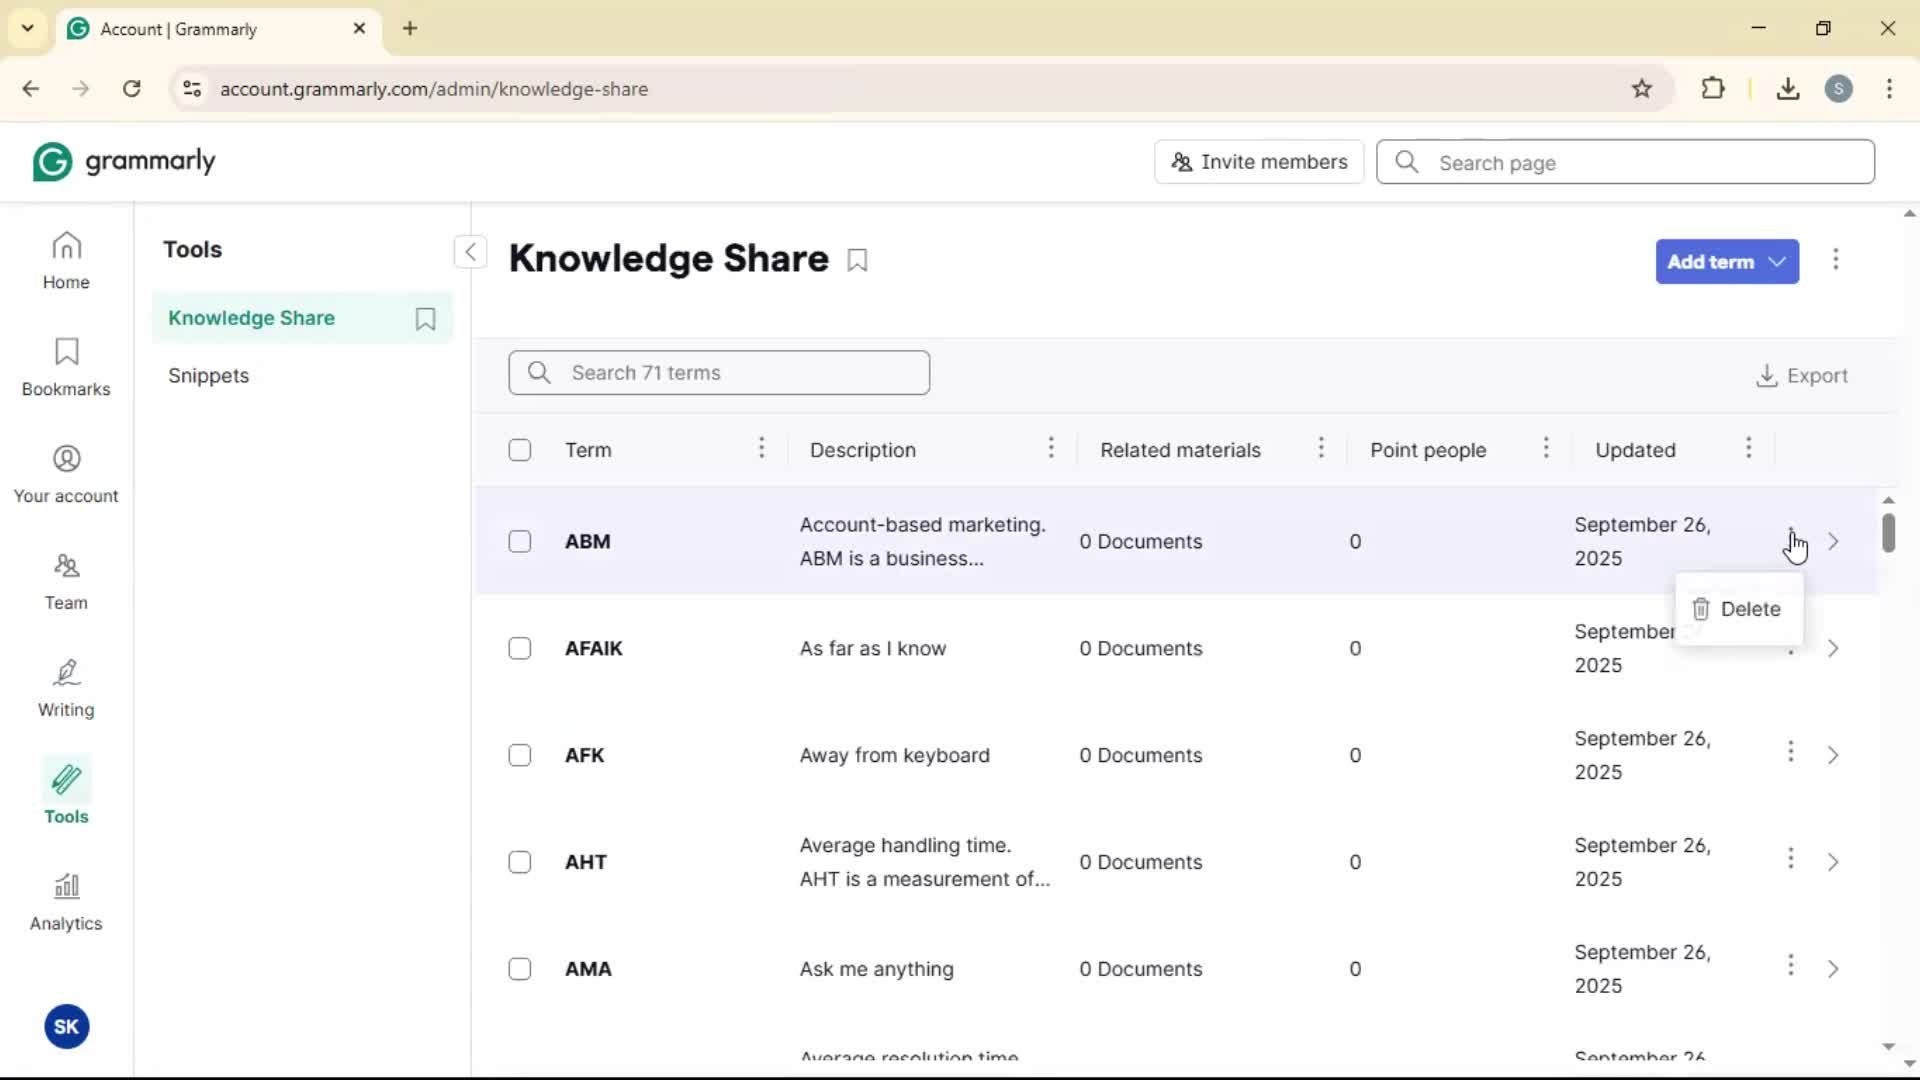1920x1080 pixels.
Task: Tick the AFK term checkbox
Action: [x=520, y=756]
